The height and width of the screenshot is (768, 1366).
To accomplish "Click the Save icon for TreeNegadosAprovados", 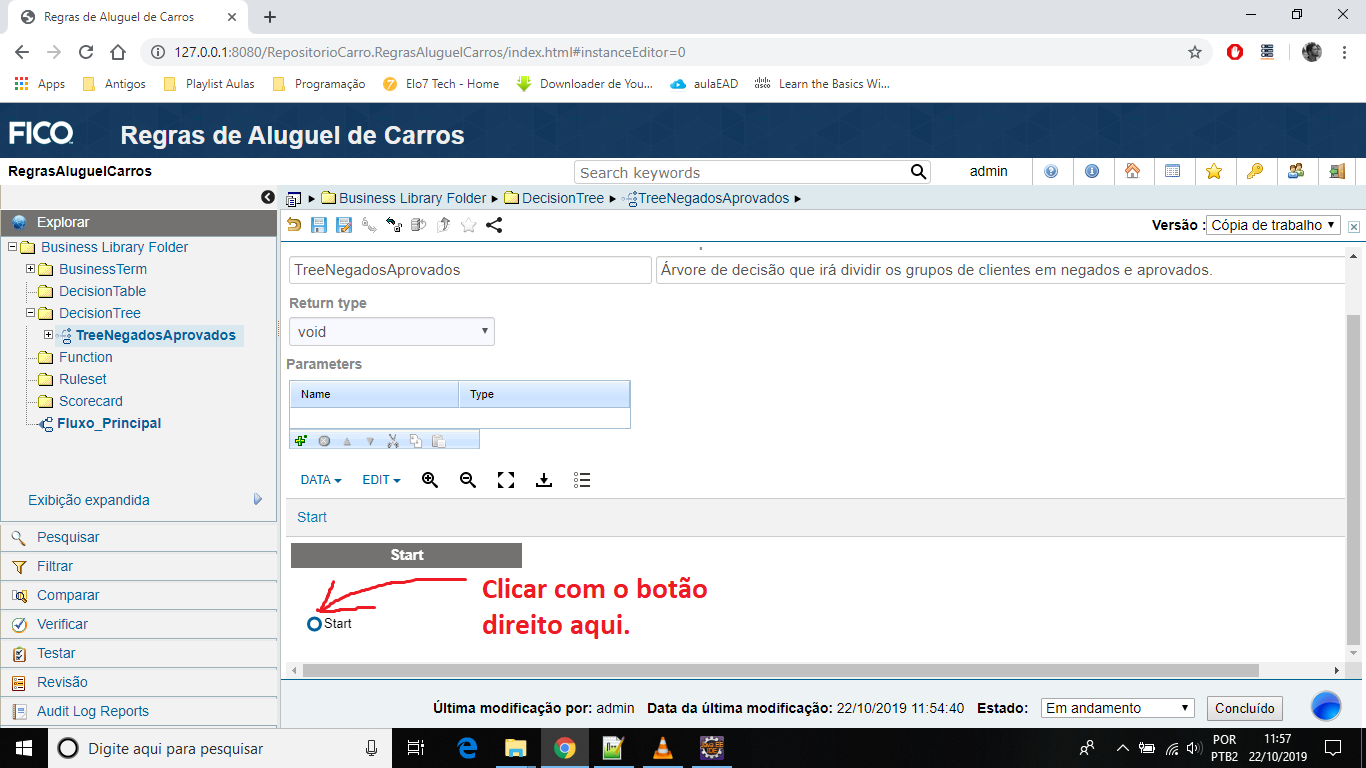I will click(x=319, y=226).
